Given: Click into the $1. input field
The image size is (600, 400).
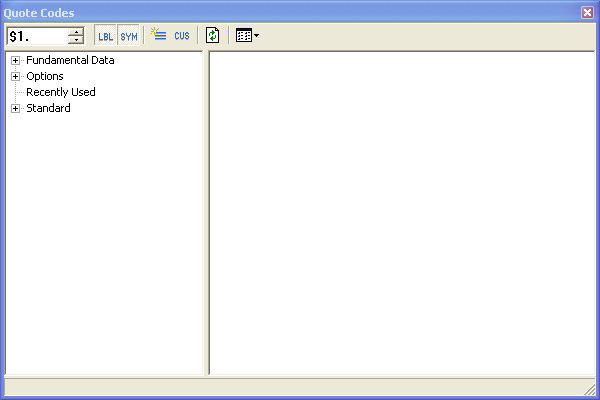Looking at the screenshot, I should [38, 36].
